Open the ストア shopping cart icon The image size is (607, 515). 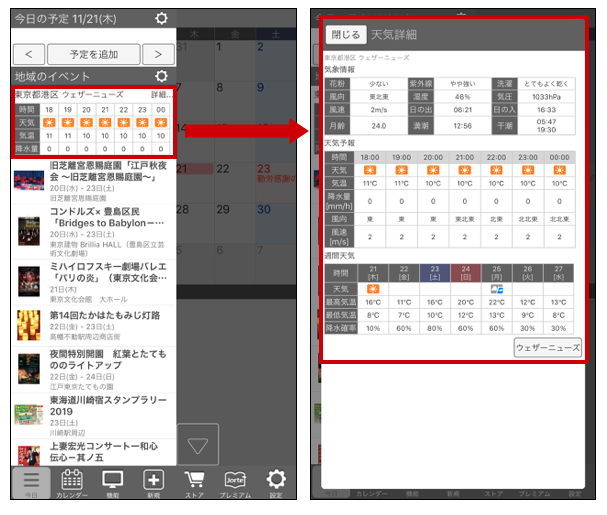[194, 483]
